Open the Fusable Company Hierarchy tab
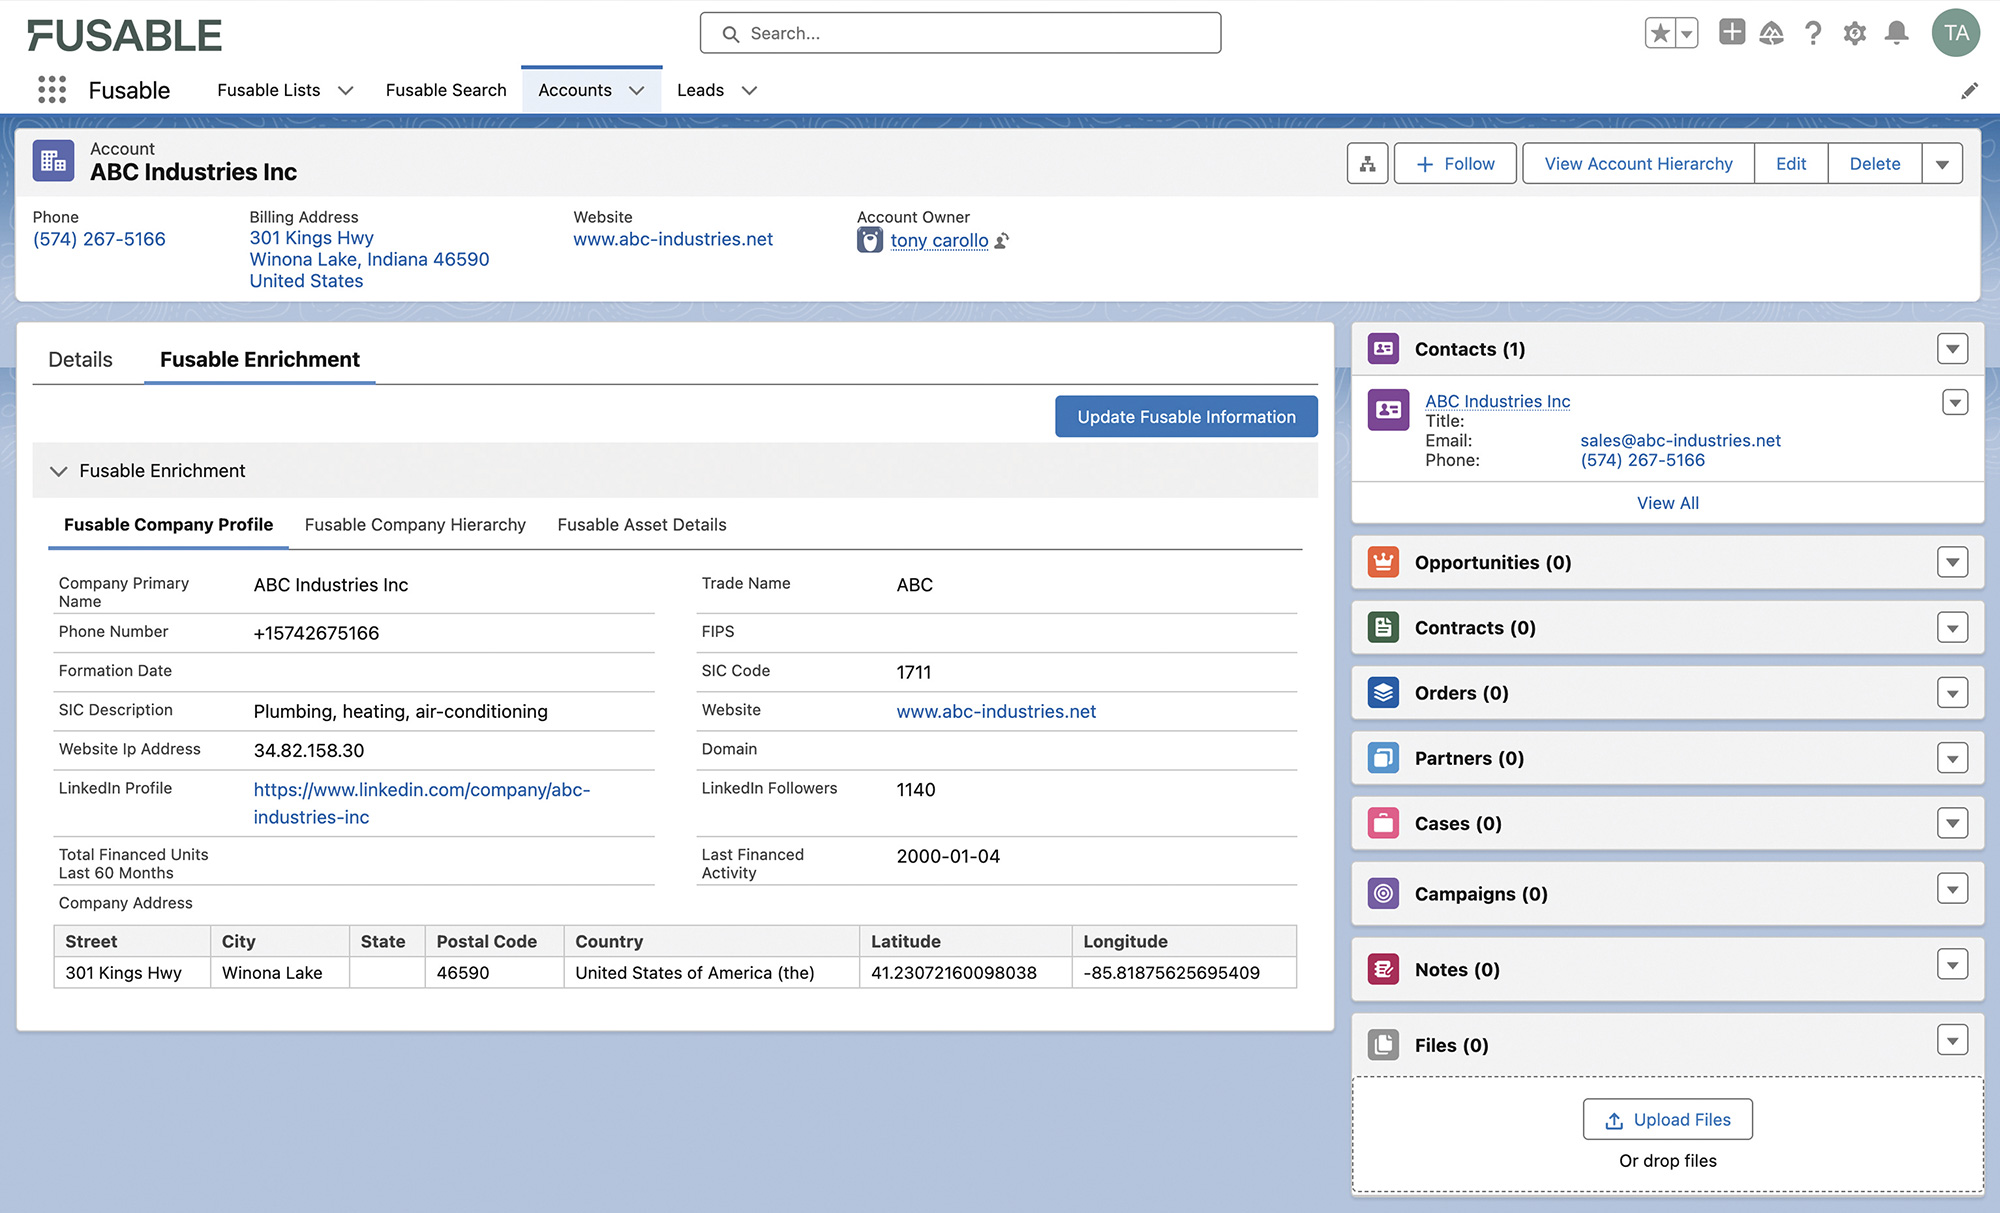Image resolution: width=2000 pixels, height=1213 pixels. (415, 524)
